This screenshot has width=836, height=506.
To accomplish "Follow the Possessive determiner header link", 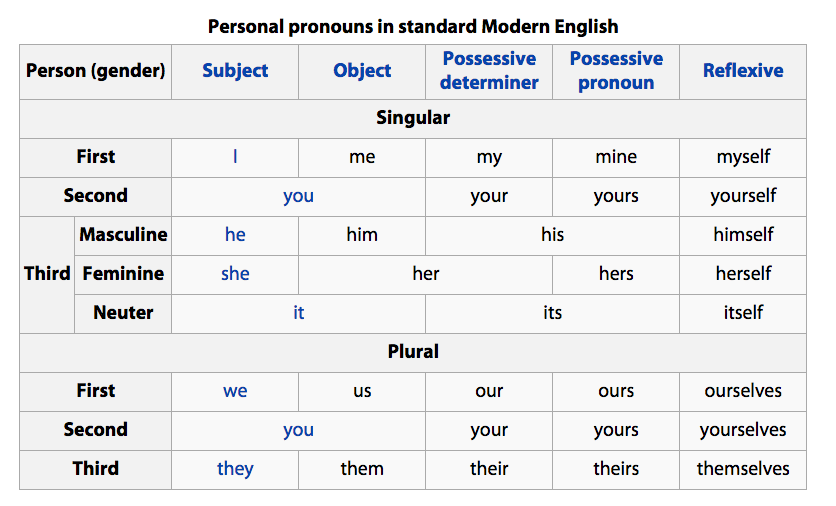I will click(489, 71).
